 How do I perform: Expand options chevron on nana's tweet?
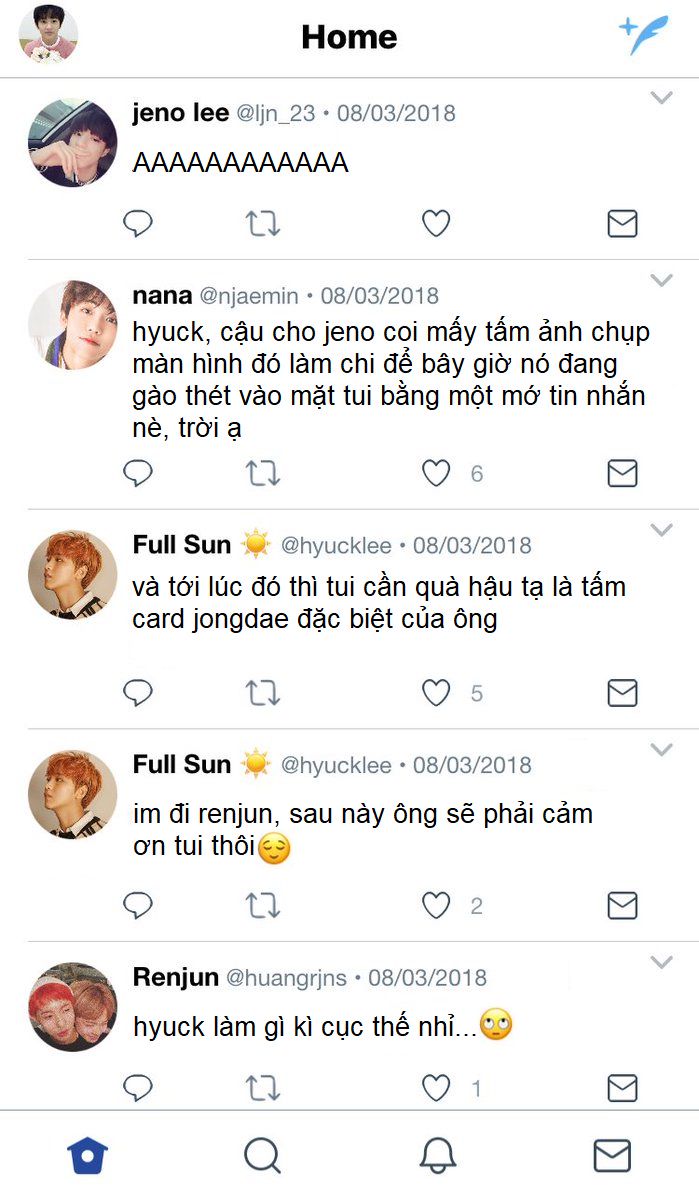tap(661, 280)
